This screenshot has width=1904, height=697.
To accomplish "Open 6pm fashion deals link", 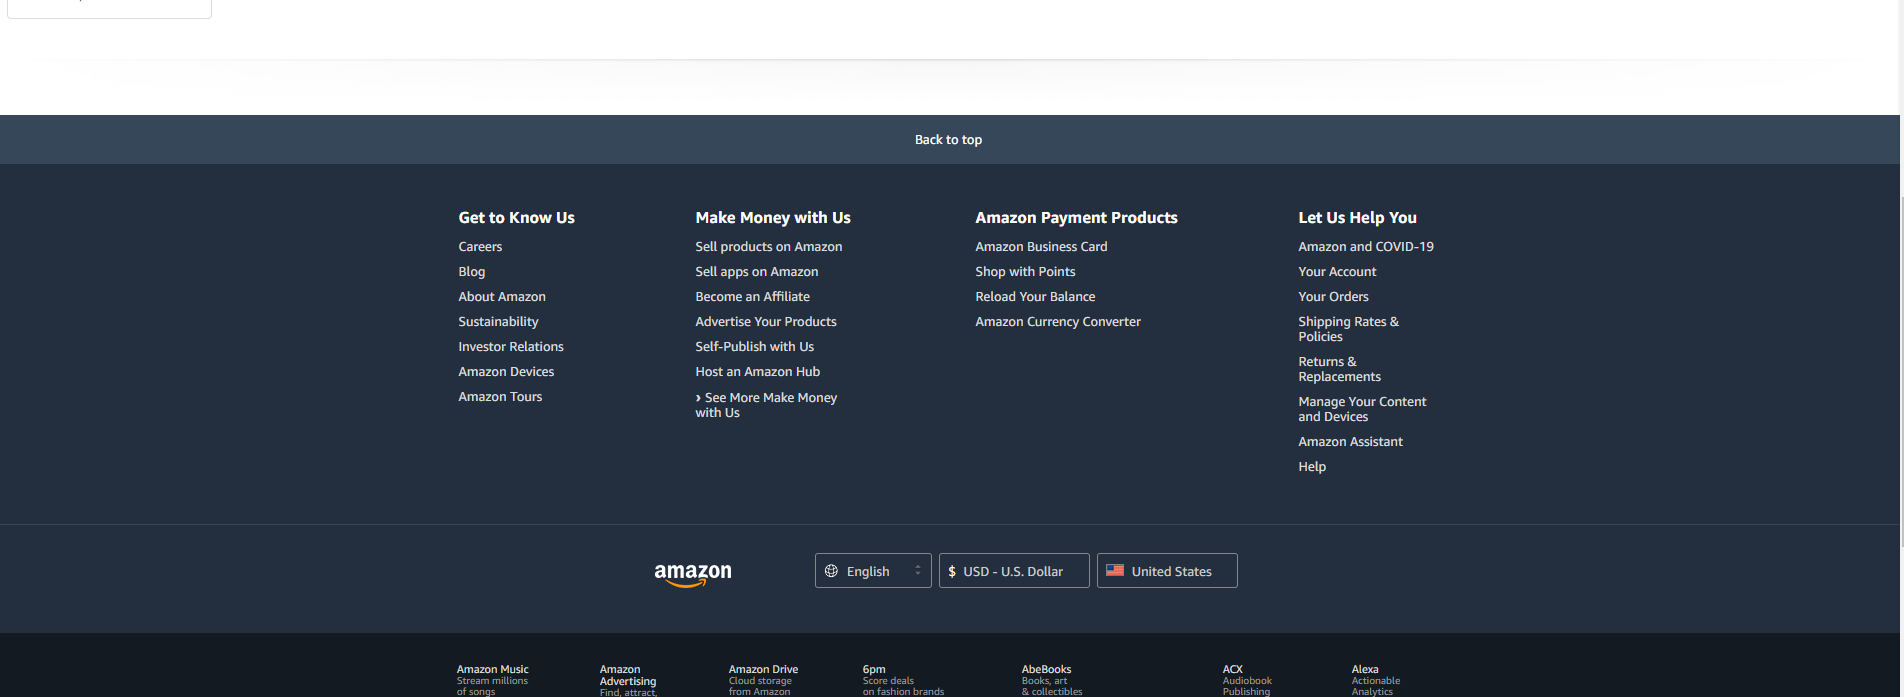I will (903, 680).
